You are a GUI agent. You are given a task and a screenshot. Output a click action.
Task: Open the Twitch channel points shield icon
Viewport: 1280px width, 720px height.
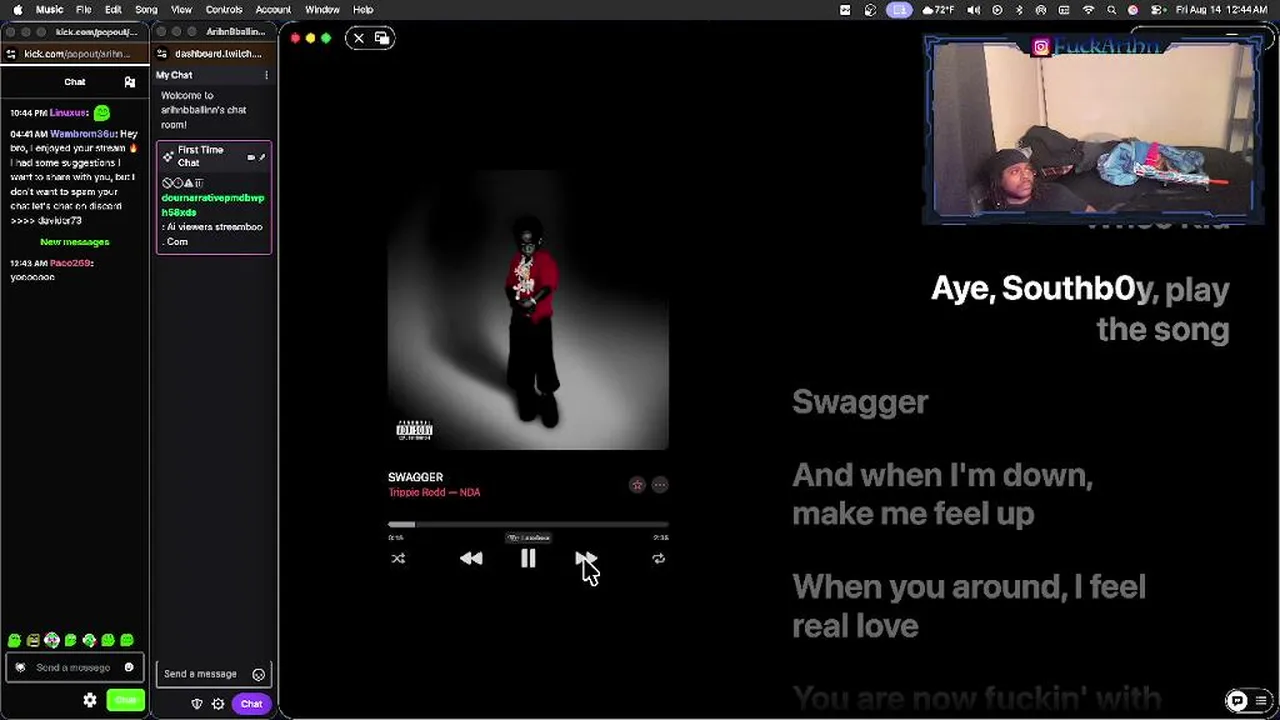pos(197,704)
